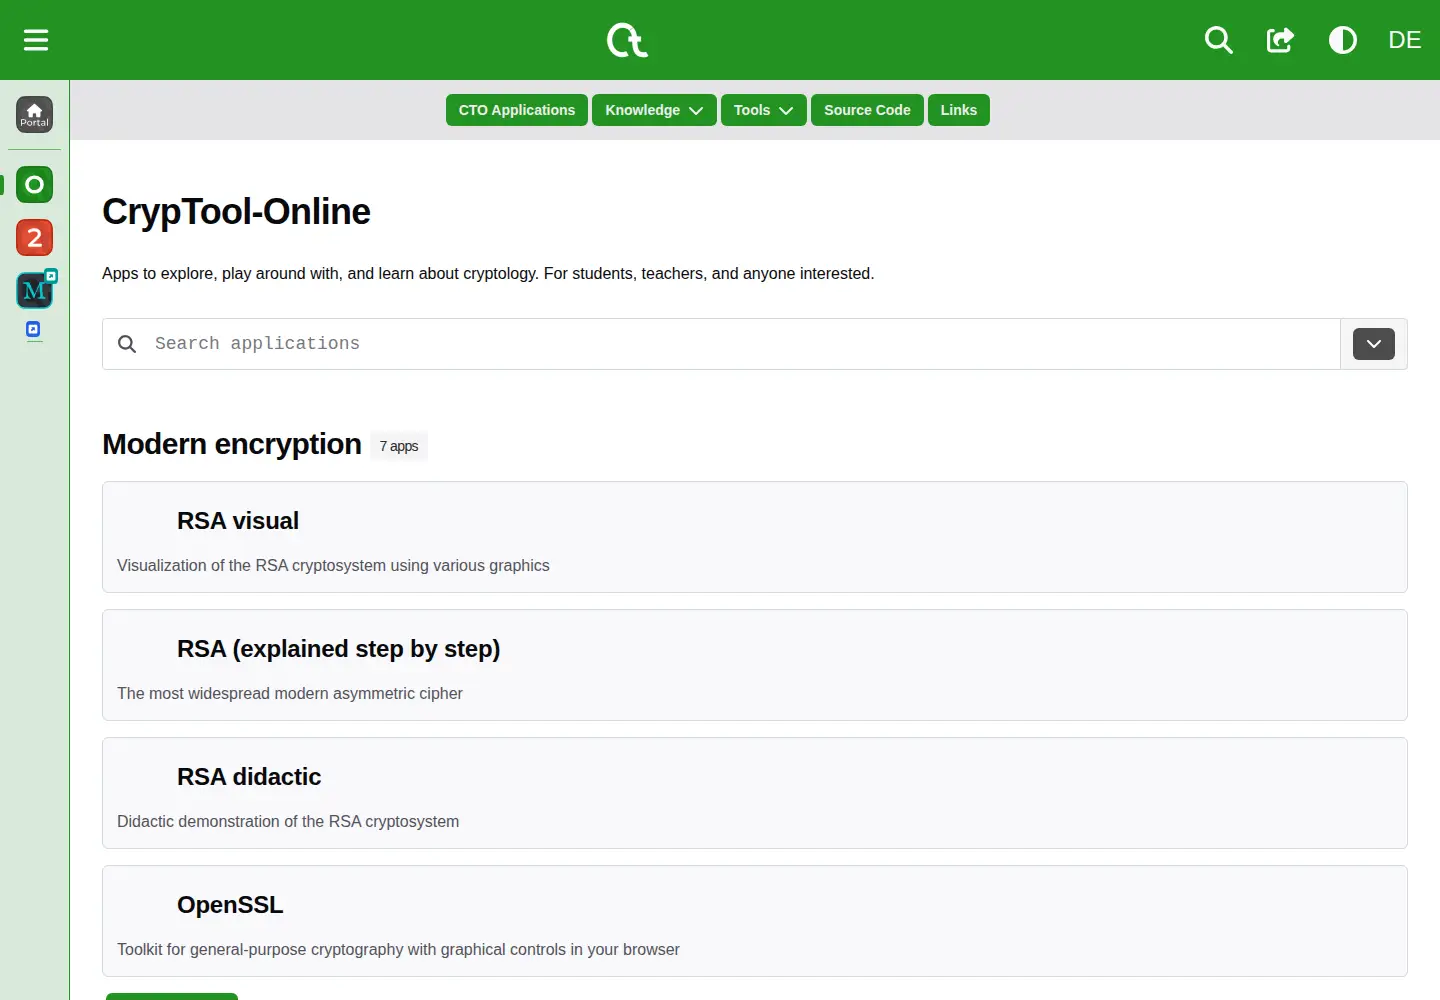Click small blue external-link sidebar icon
This screenshot has height=1000, width=1440.
(33, 329)
